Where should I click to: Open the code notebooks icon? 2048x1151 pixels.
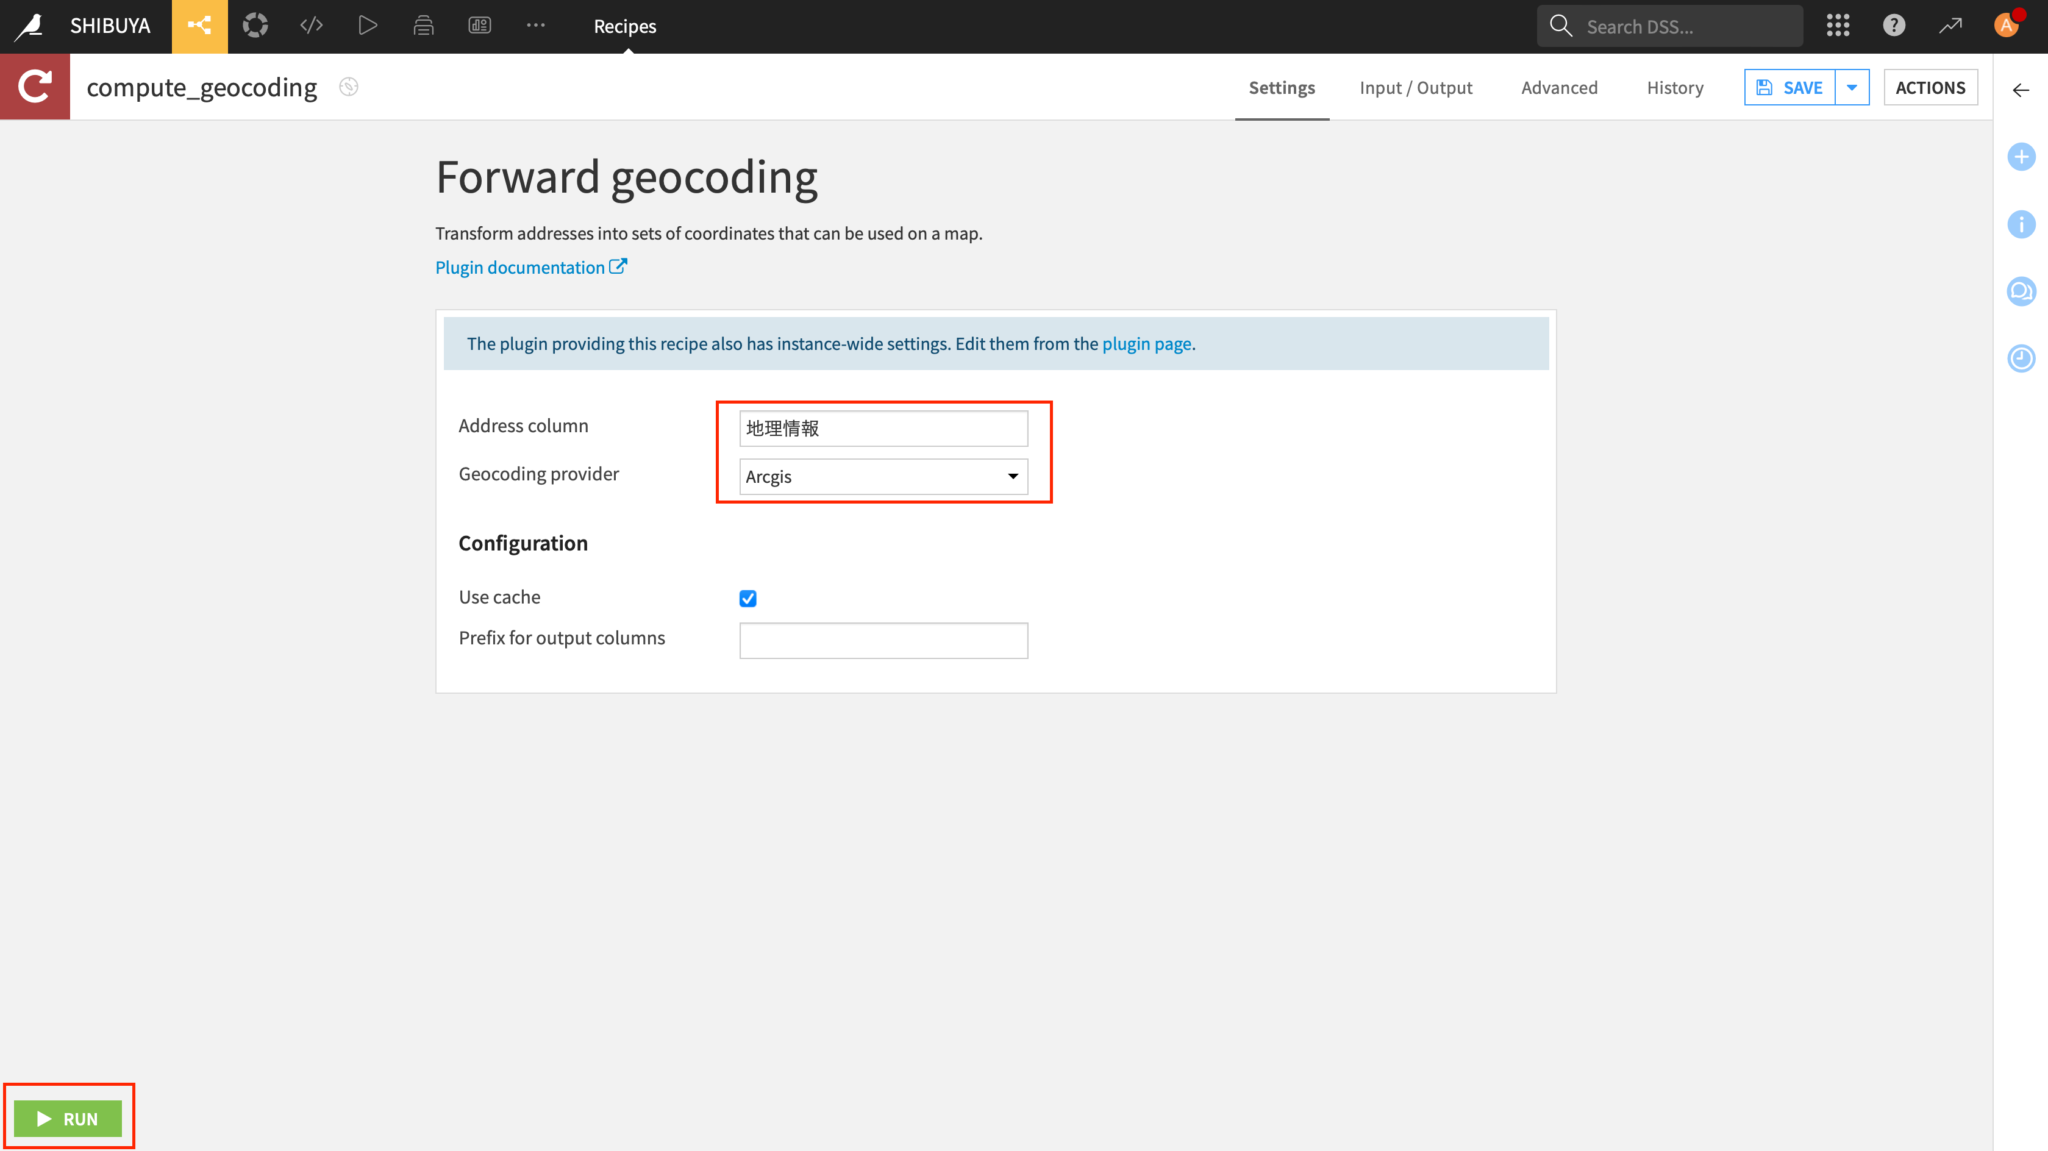pyautogui.click(x=312, y=25)
